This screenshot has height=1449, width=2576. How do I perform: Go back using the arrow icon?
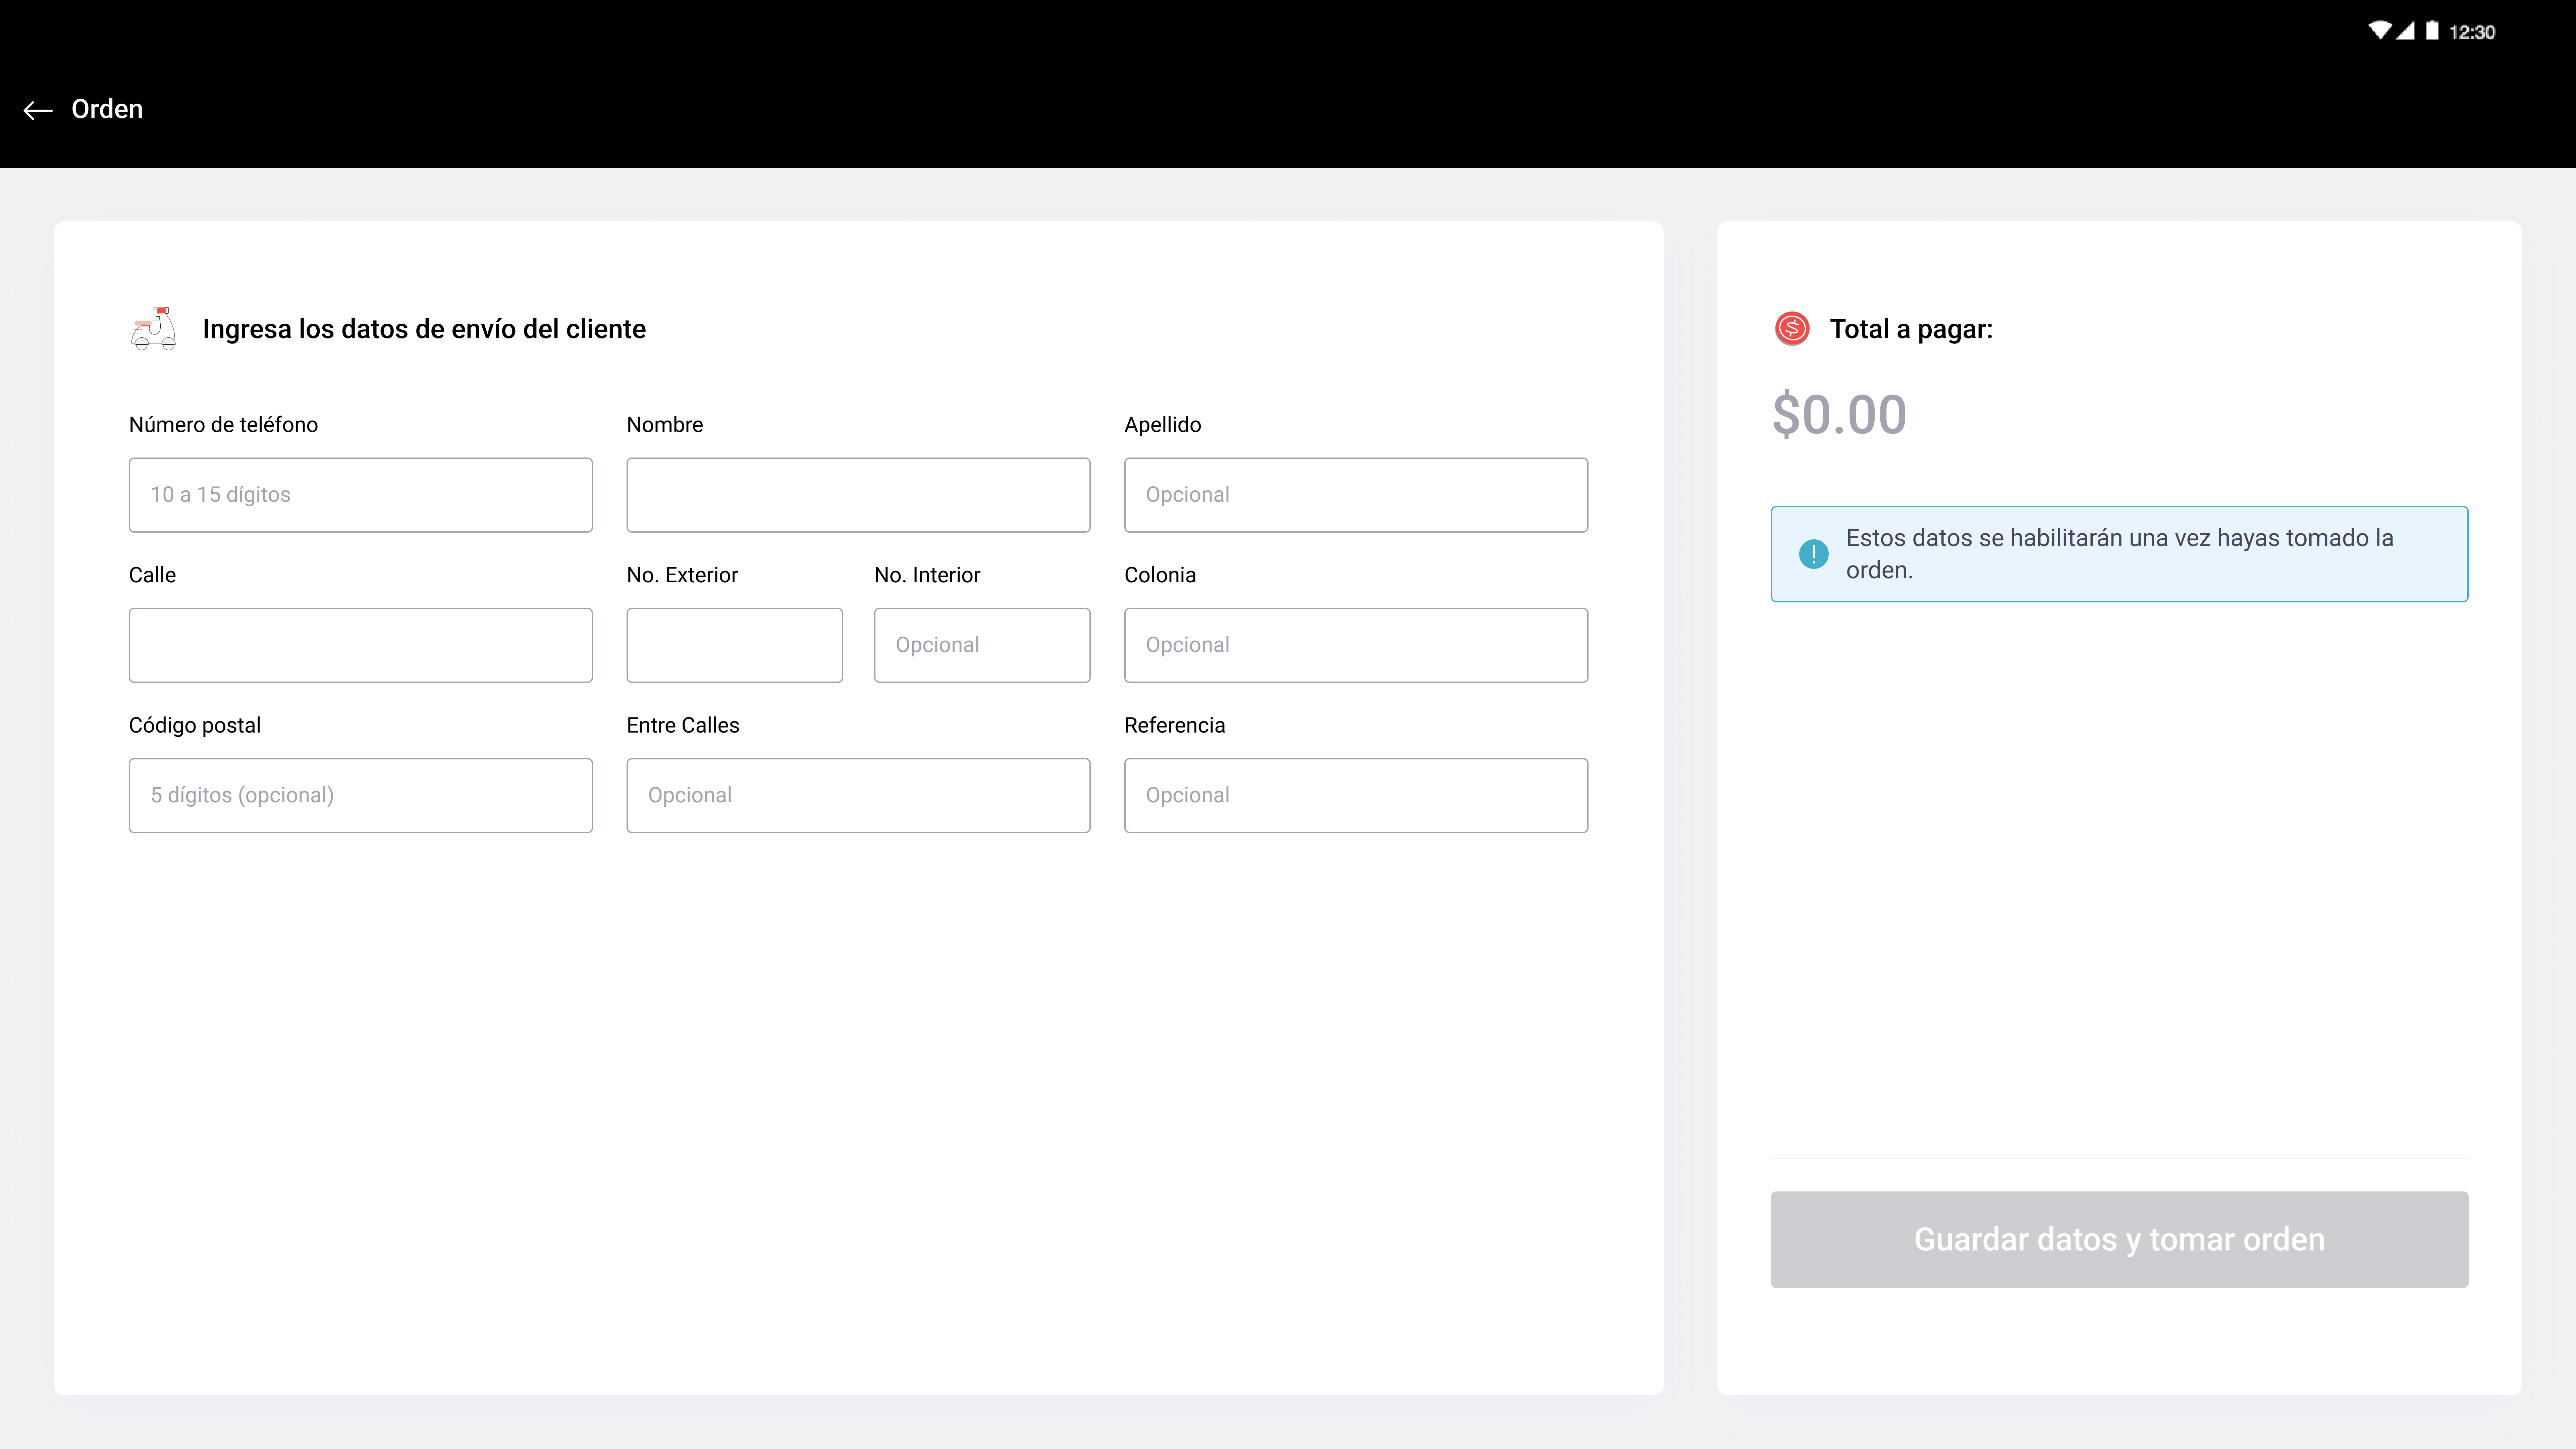click(38, 110)
